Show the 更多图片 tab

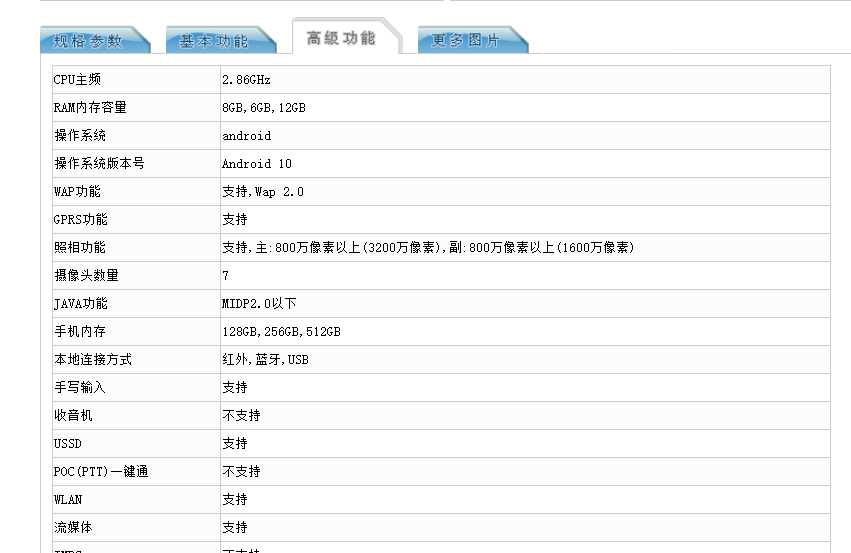coord(465,41)
